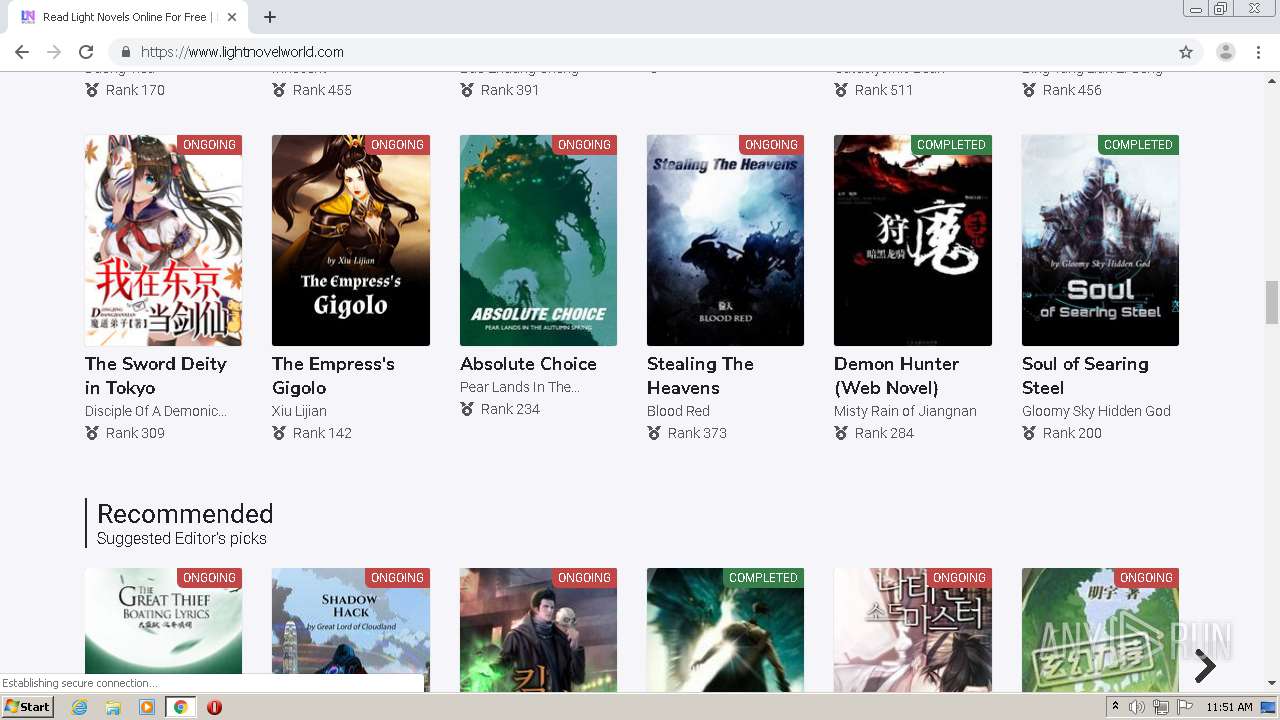Image resolution: width=1280 pixels, height=720 pixels.
Task: Open the Soul of Searing Steel cover
Action: pos(1100,241)
